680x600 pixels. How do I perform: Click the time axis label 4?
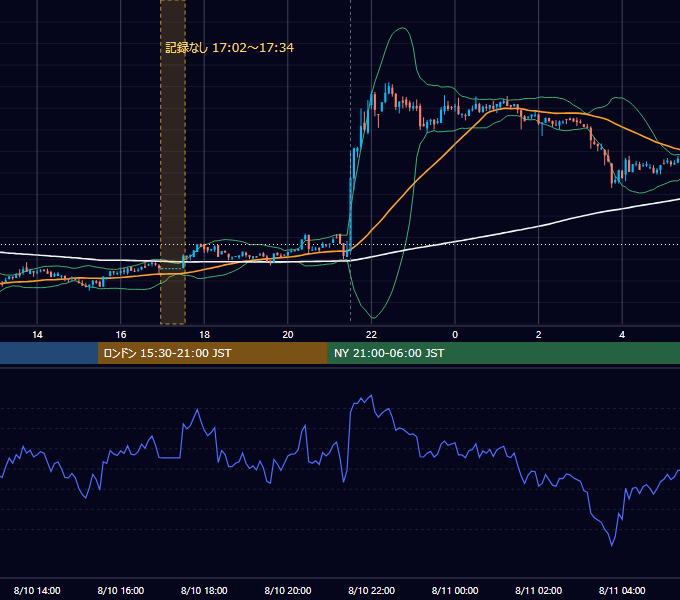click(622, 335)
